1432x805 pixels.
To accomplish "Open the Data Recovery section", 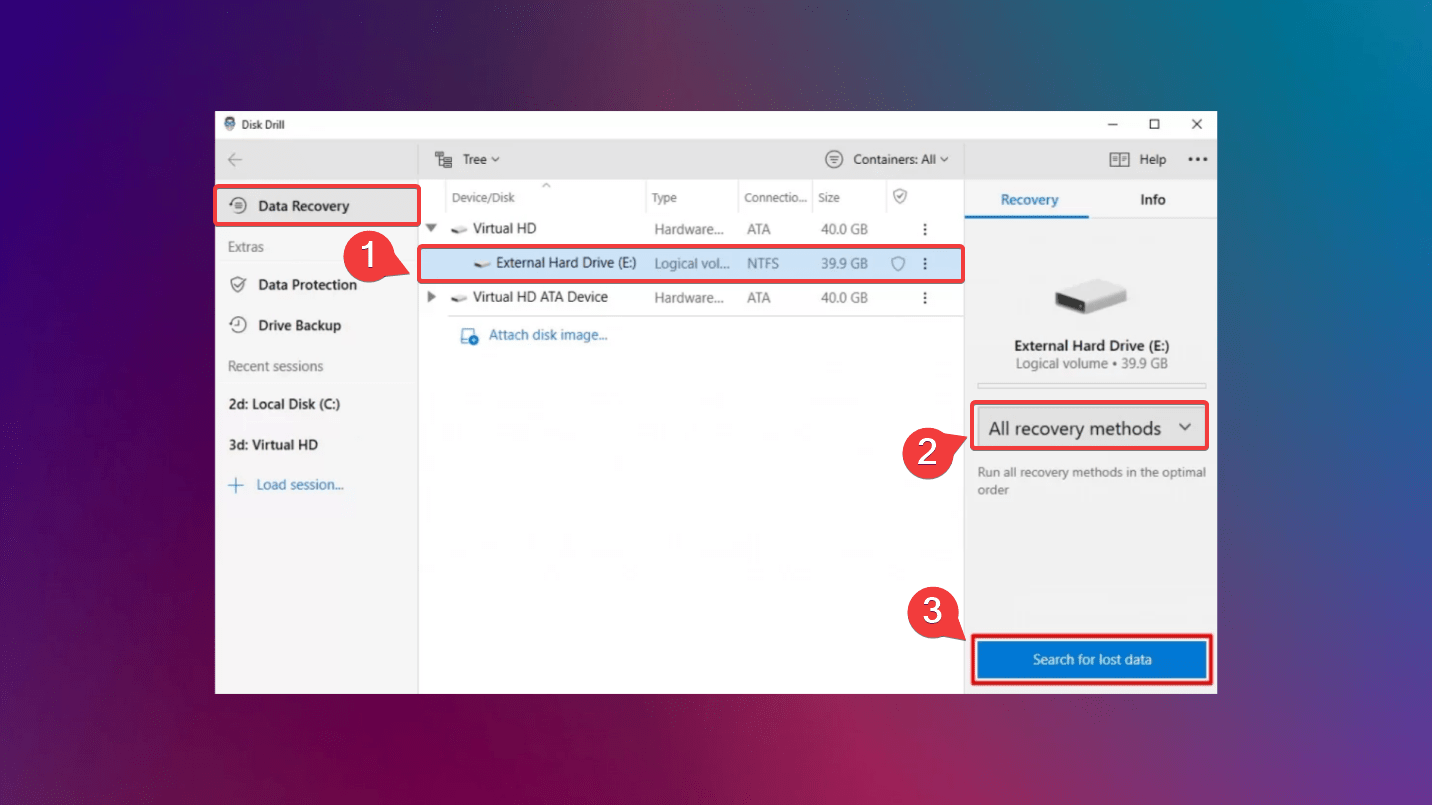I will 317,206.
